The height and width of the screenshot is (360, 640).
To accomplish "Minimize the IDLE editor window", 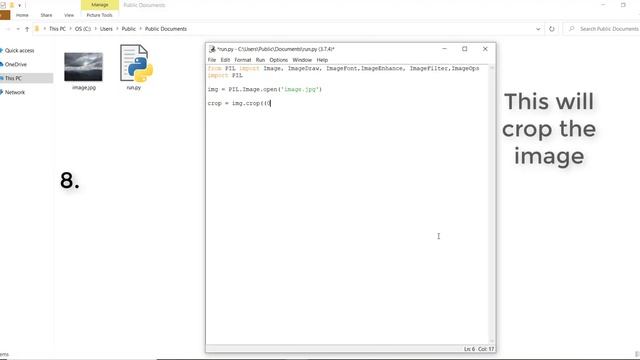I will [x=444, y=49].
